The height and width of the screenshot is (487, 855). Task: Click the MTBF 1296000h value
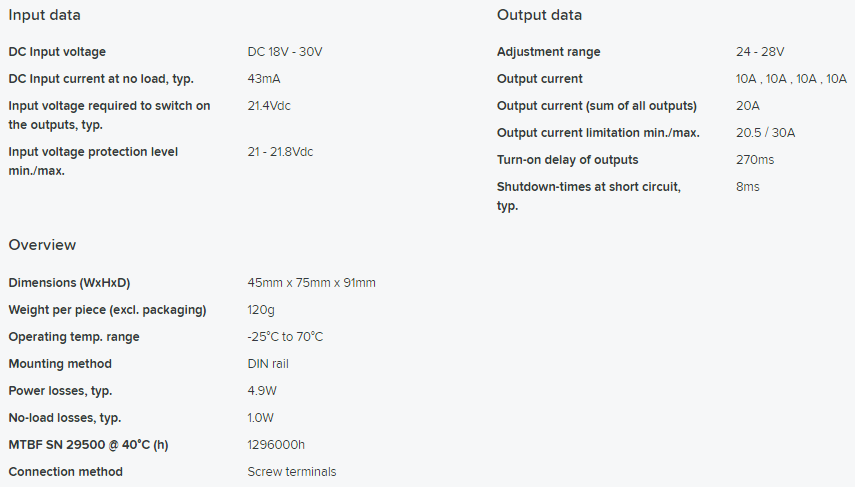[x=276, y=444]
